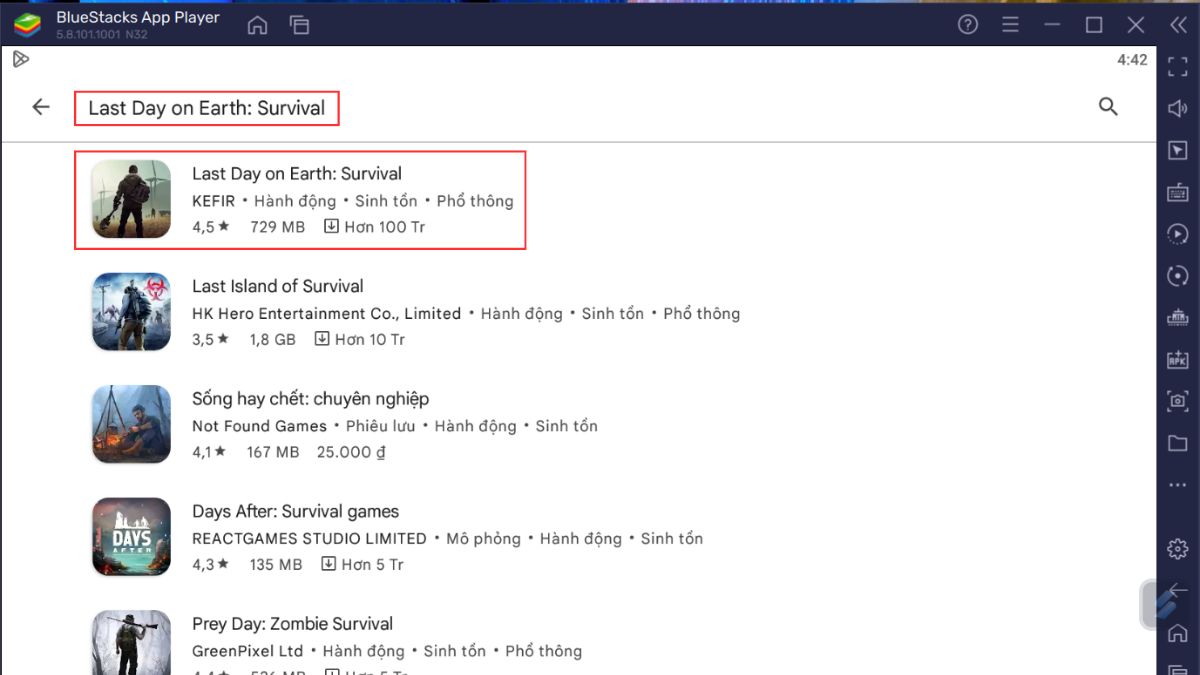Open the multi-instance manager sidebar icon
Image resolution: width=1200 pixels, height=675 pixels.
(x=1178, y=318)
